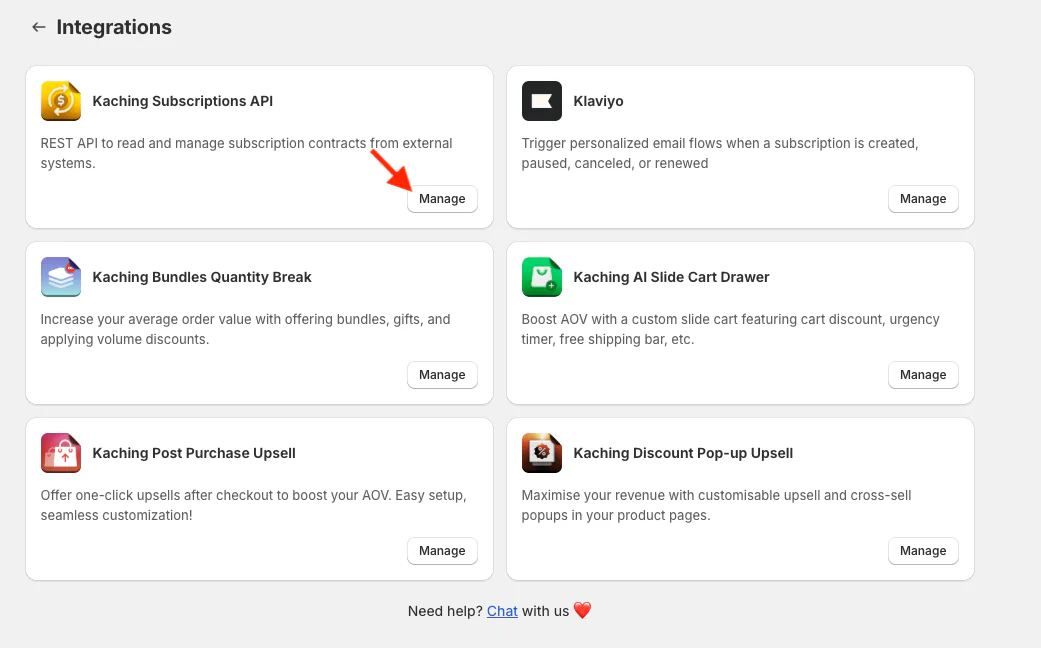1041x648 pixels.
Task: Click the Kaching Subscriptions API title
Action: point(183,101)
